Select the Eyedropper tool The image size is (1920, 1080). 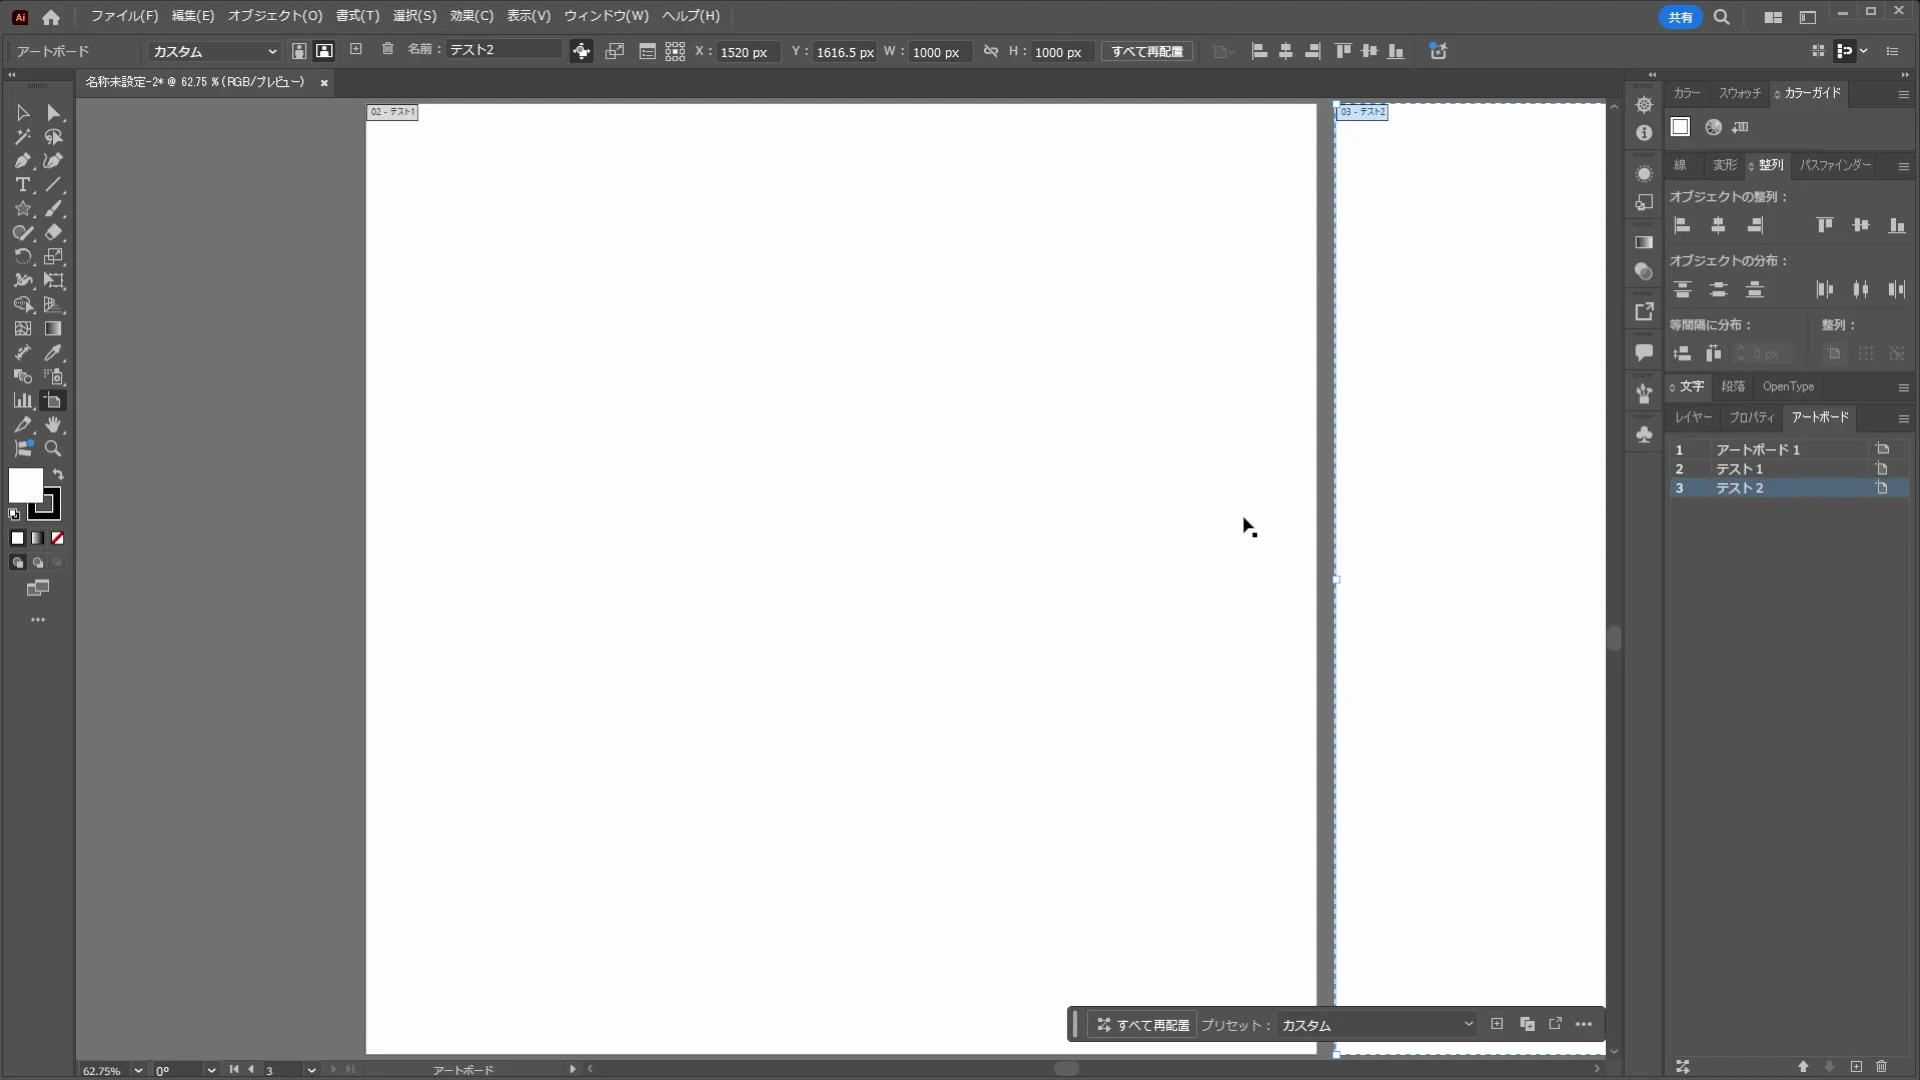(54, 353)
